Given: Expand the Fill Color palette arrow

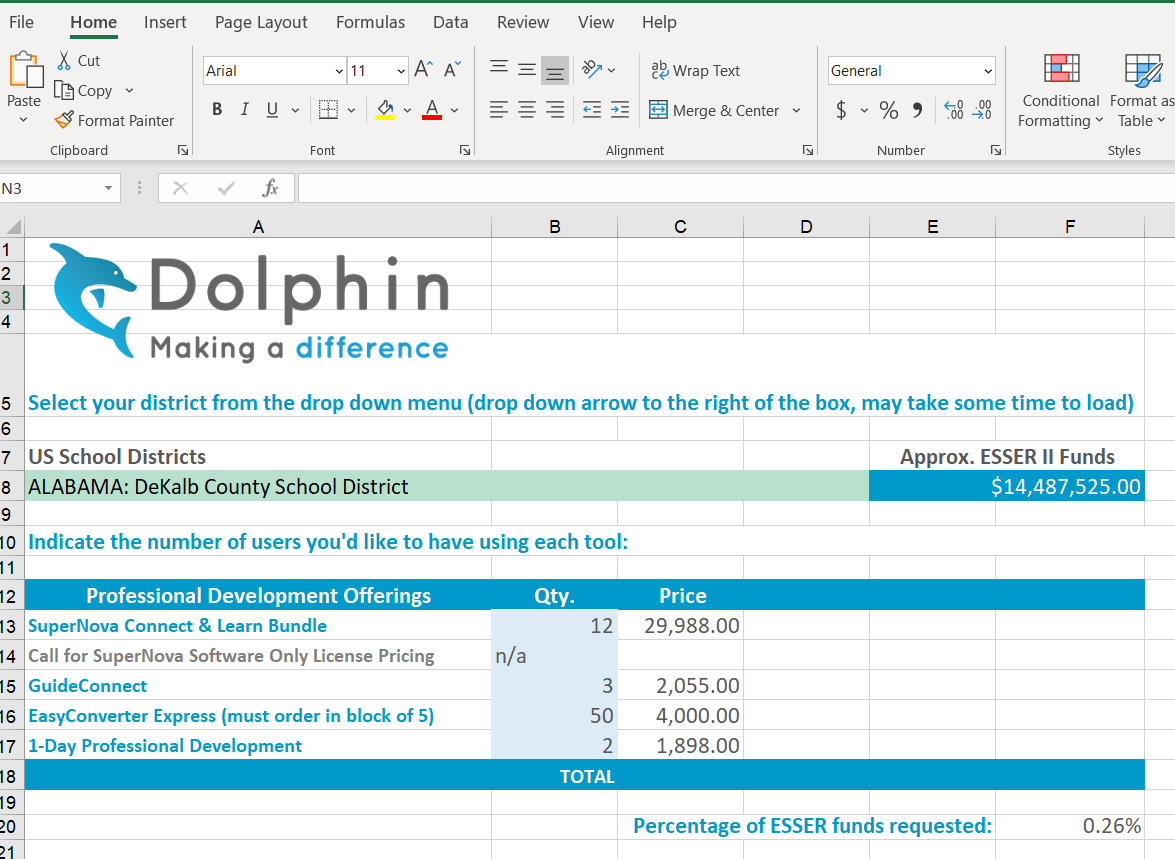Looking at the screenshot, I should [x=407, y=110].
